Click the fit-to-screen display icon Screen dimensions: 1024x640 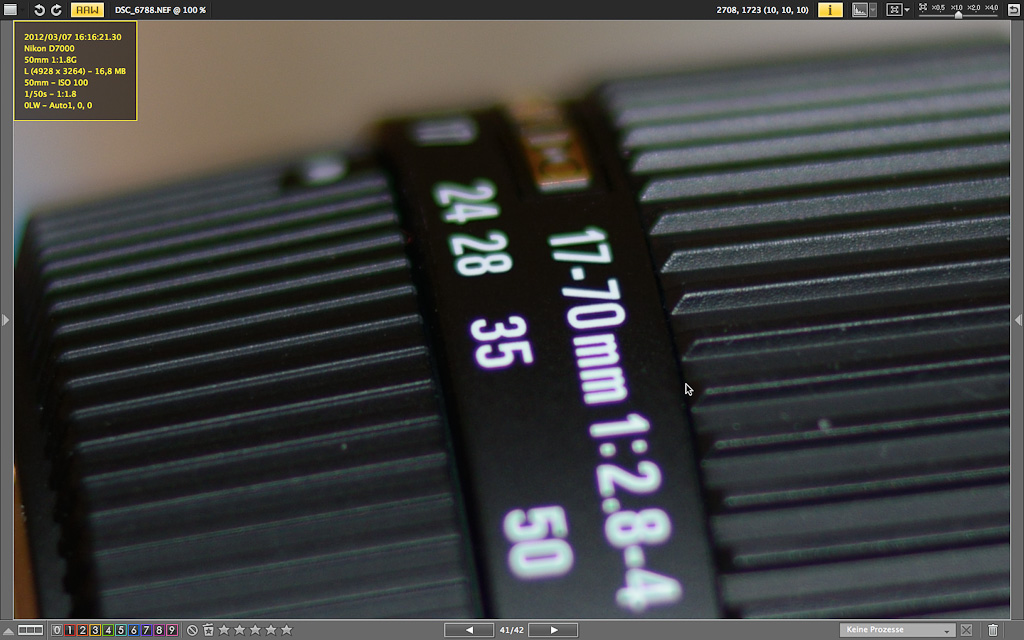click(x=894, y=10)
